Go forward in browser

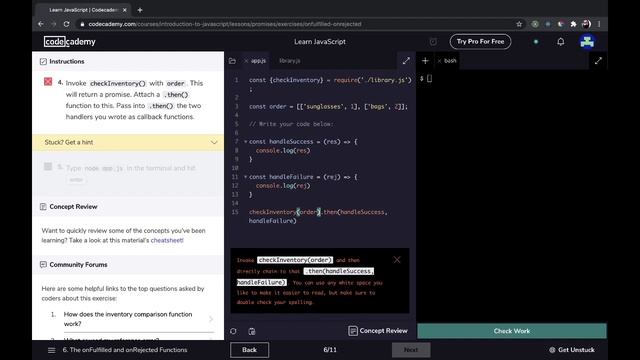click(x=53, y=24)
